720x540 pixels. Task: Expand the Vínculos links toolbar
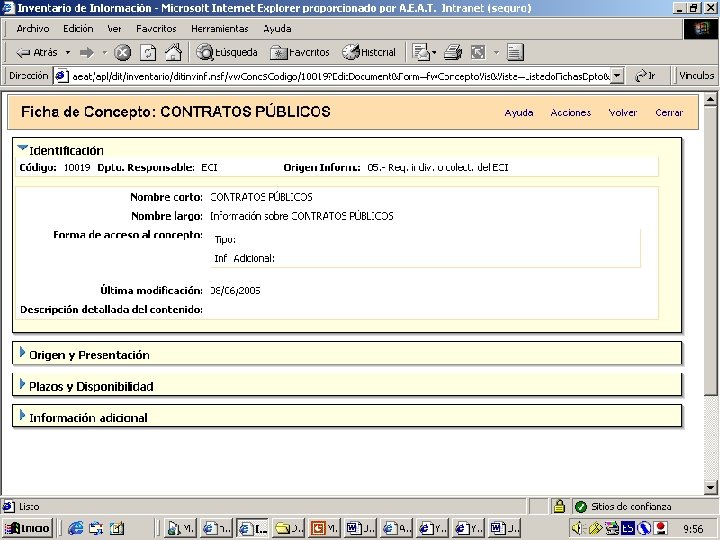pyautogui.click(x=696, y=76)
